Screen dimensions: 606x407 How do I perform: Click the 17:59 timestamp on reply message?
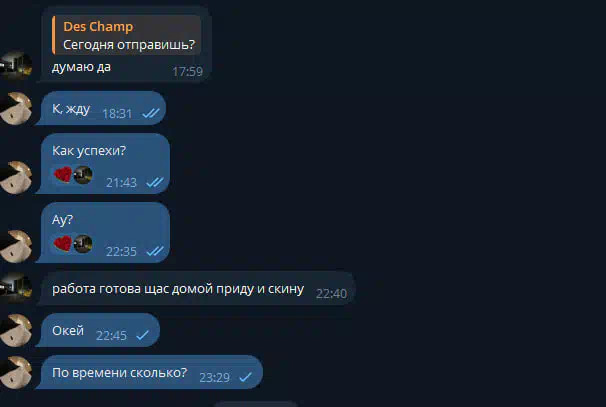(x=187, y=72)
